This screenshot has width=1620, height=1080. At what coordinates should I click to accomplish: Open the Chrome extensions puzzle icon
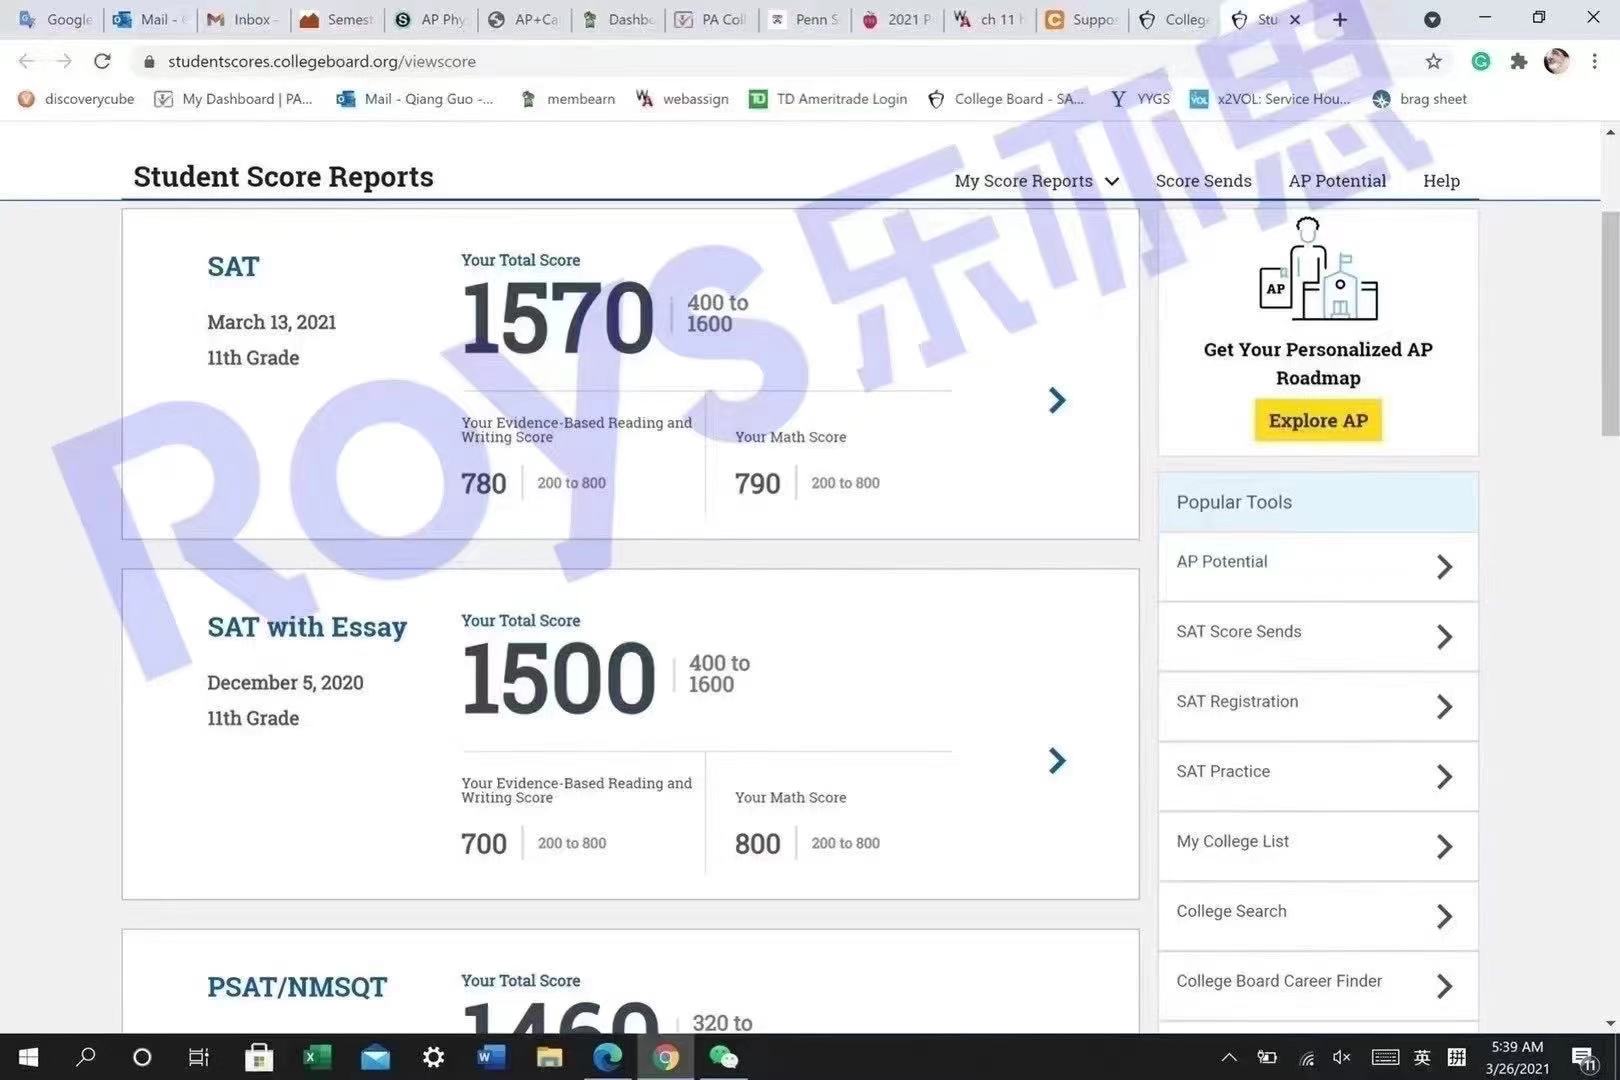[1519, 61]
